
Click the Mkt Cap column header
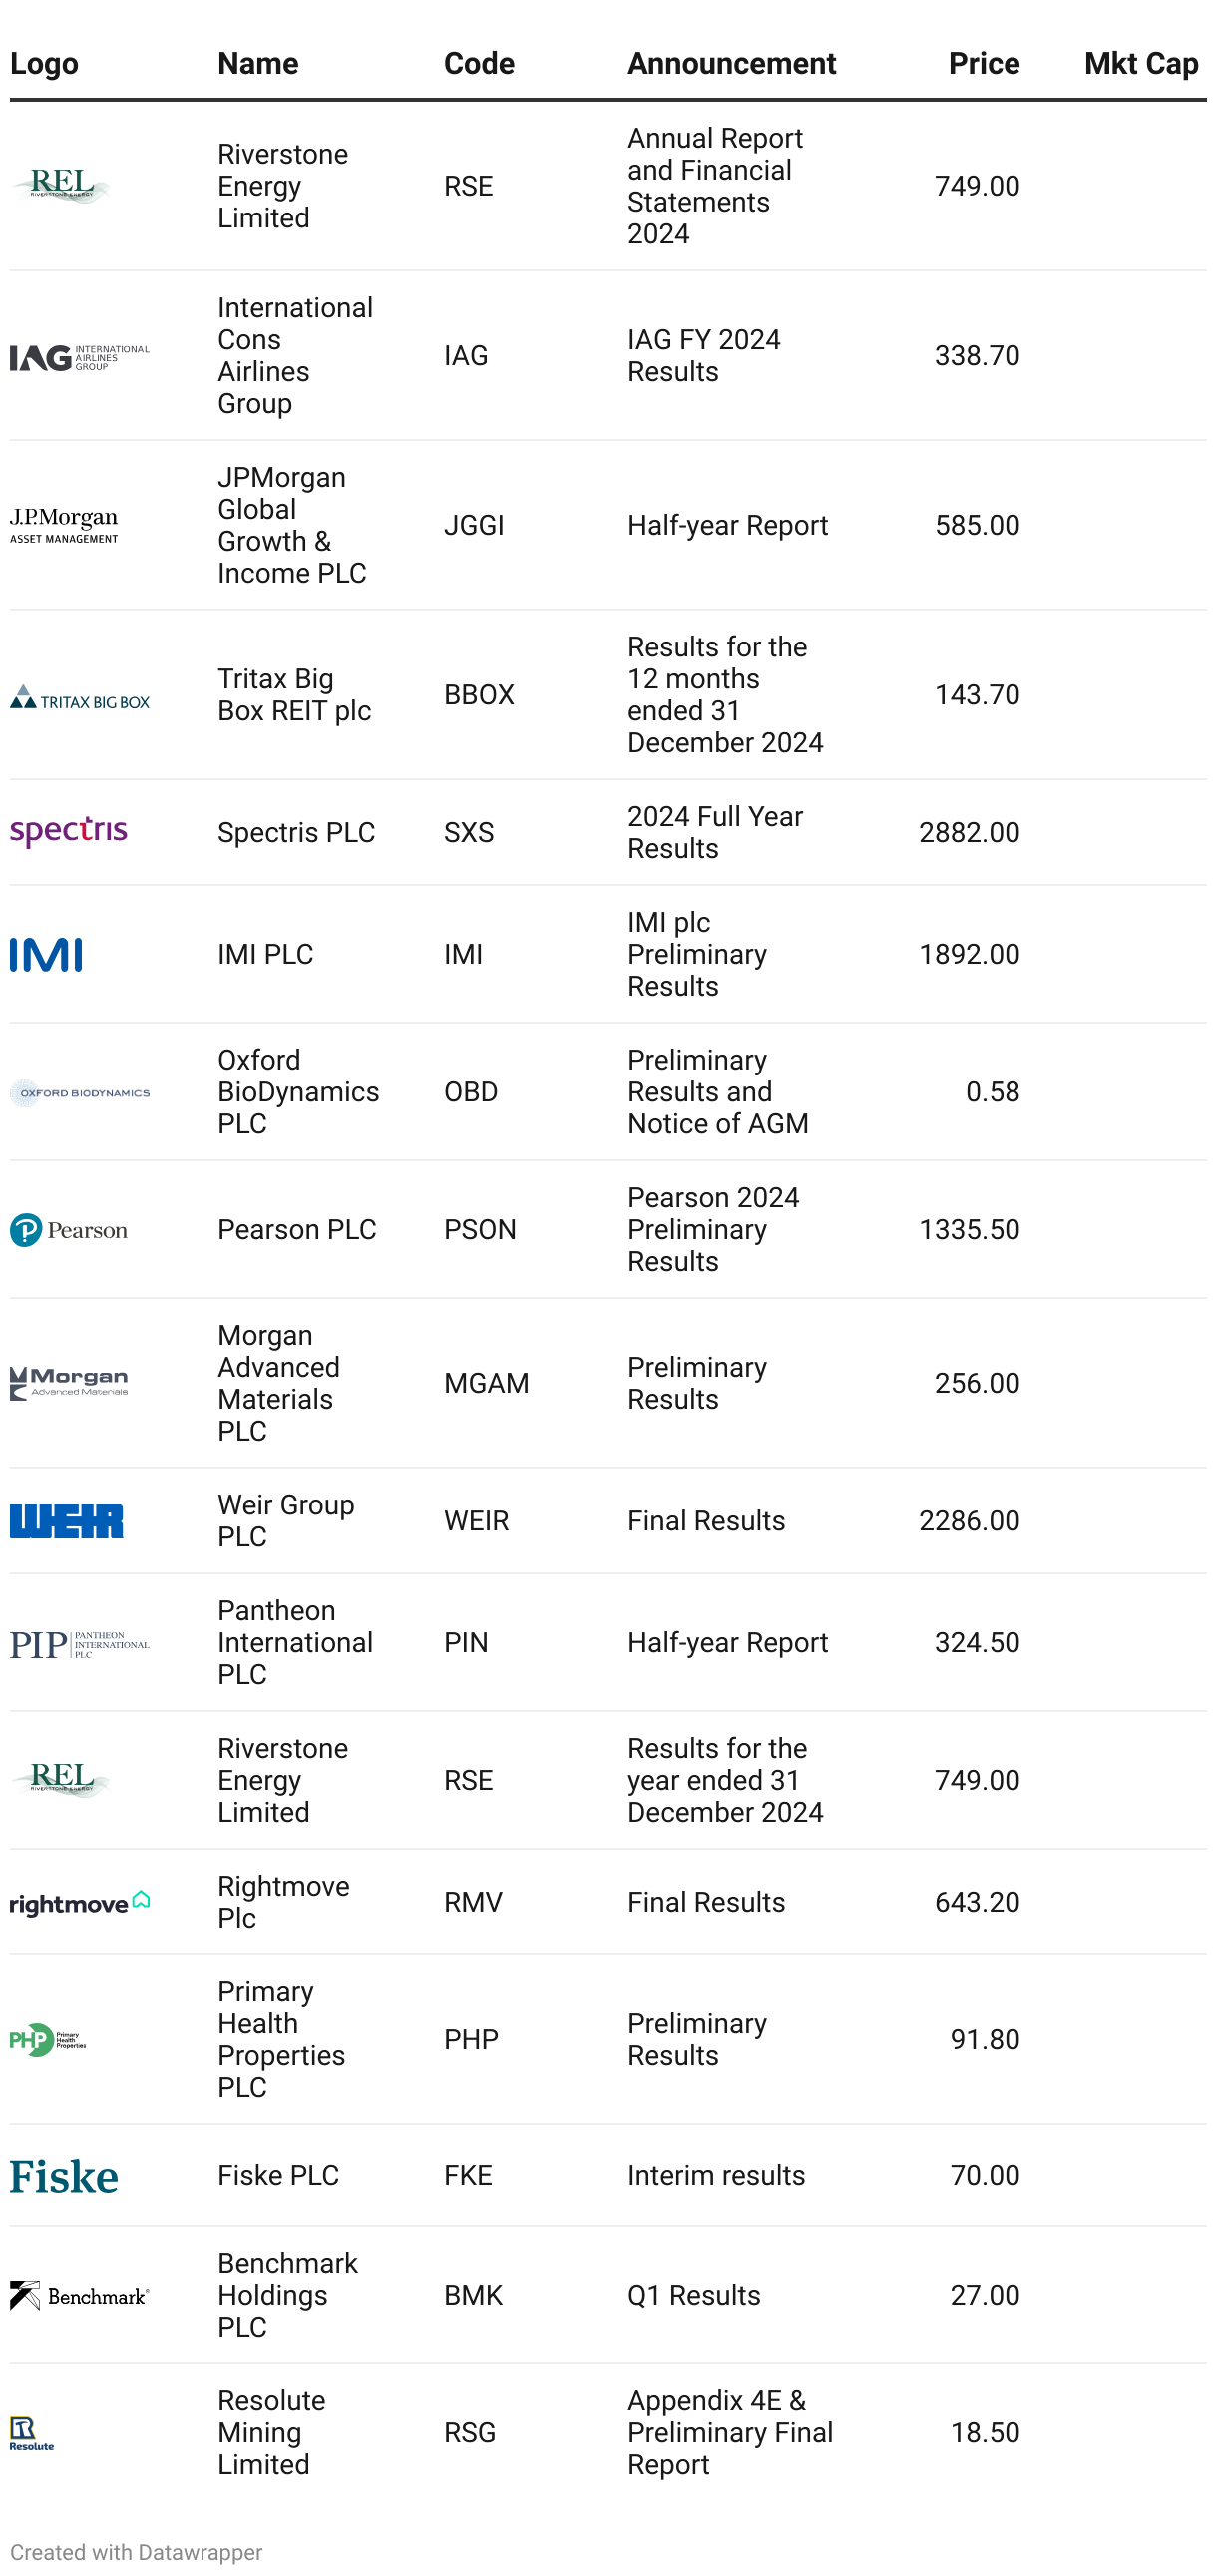(x=1140, y=63)
